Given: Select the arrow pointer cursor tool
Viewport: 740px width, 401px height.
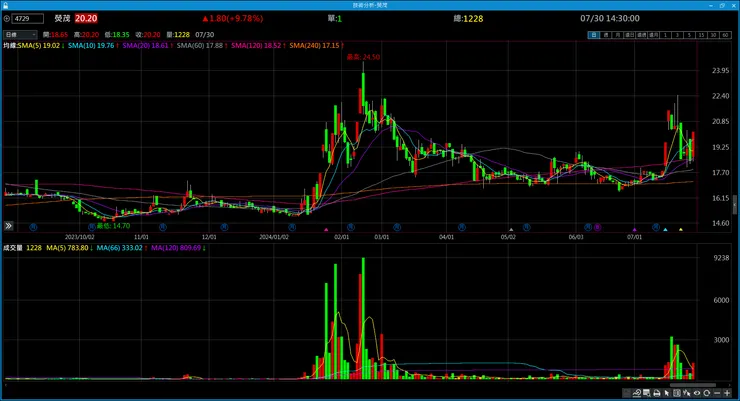Looking at the screenshot, I should (666, 393).
